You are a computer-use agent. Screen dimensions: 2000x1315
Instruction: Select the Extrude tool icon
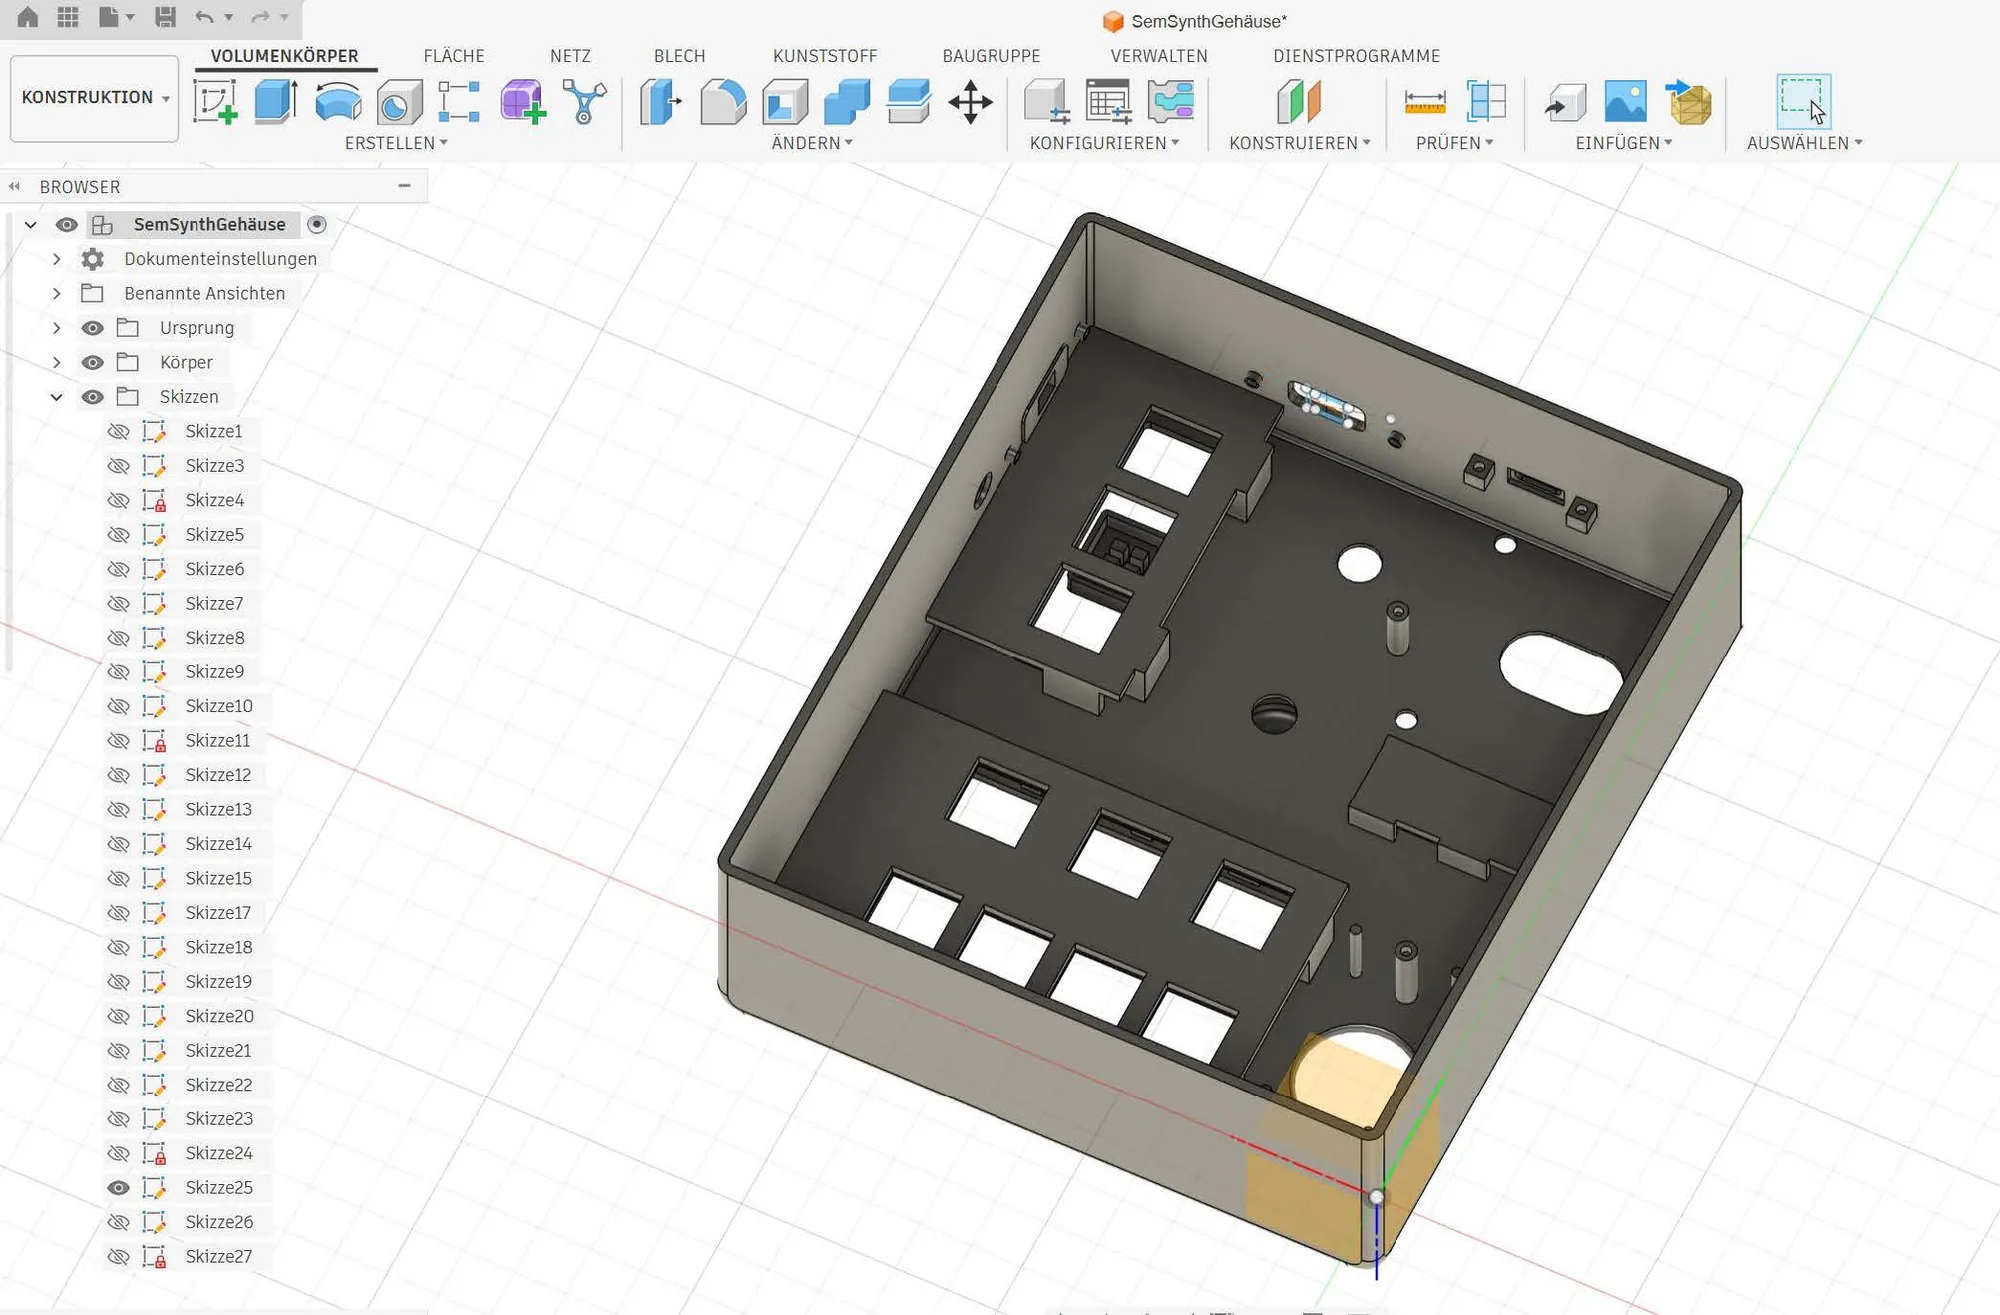coord(276,102)
